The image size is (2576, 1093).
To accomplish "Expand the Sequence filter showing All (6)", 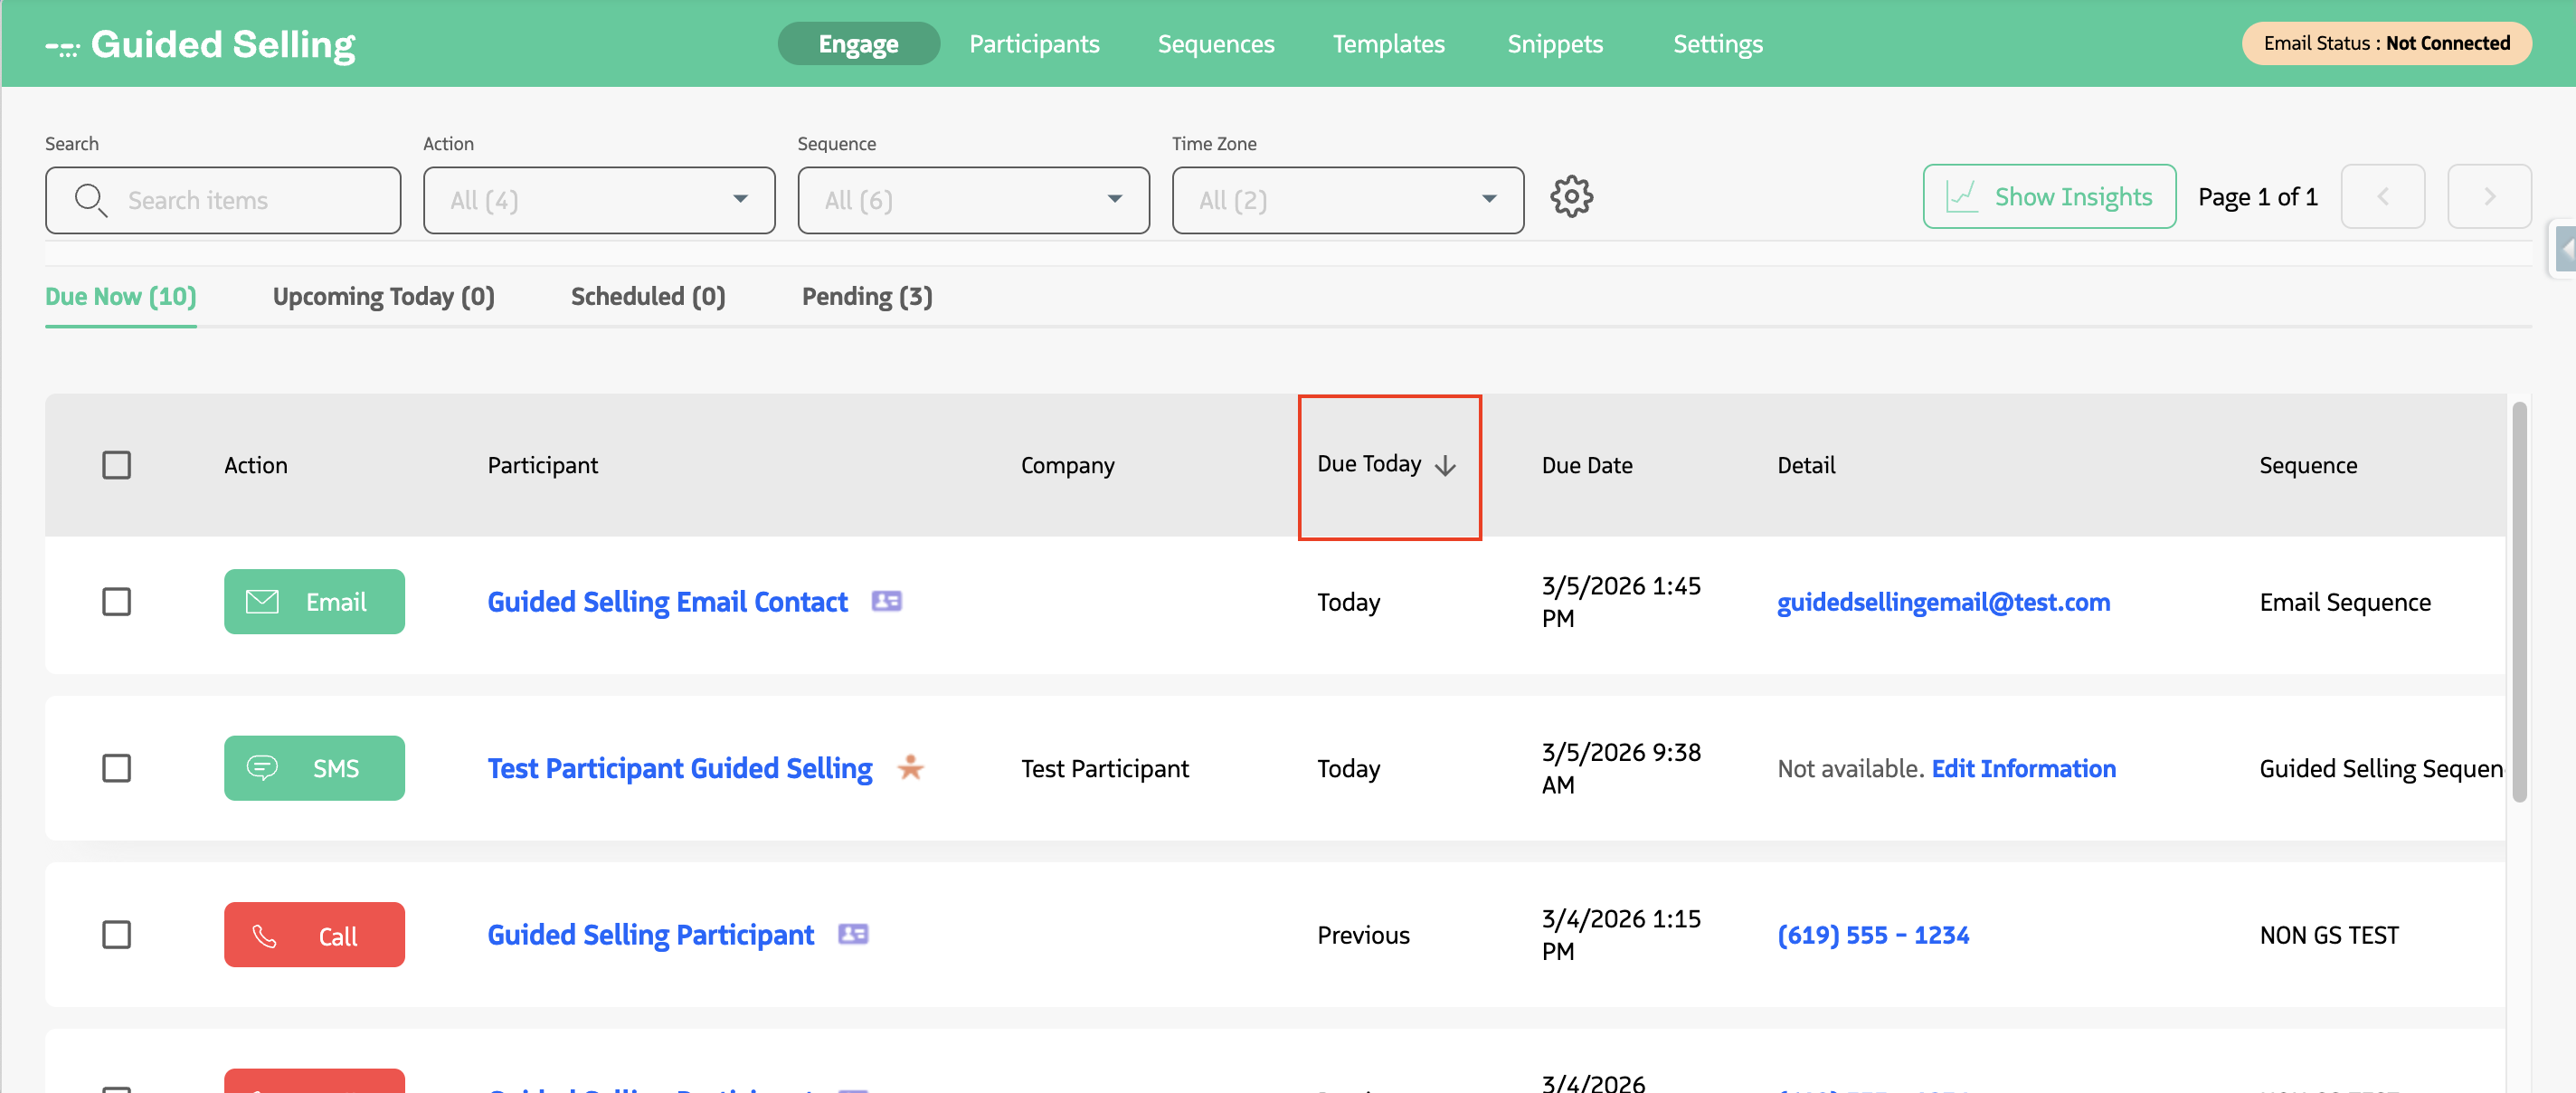I will [972, 199].
